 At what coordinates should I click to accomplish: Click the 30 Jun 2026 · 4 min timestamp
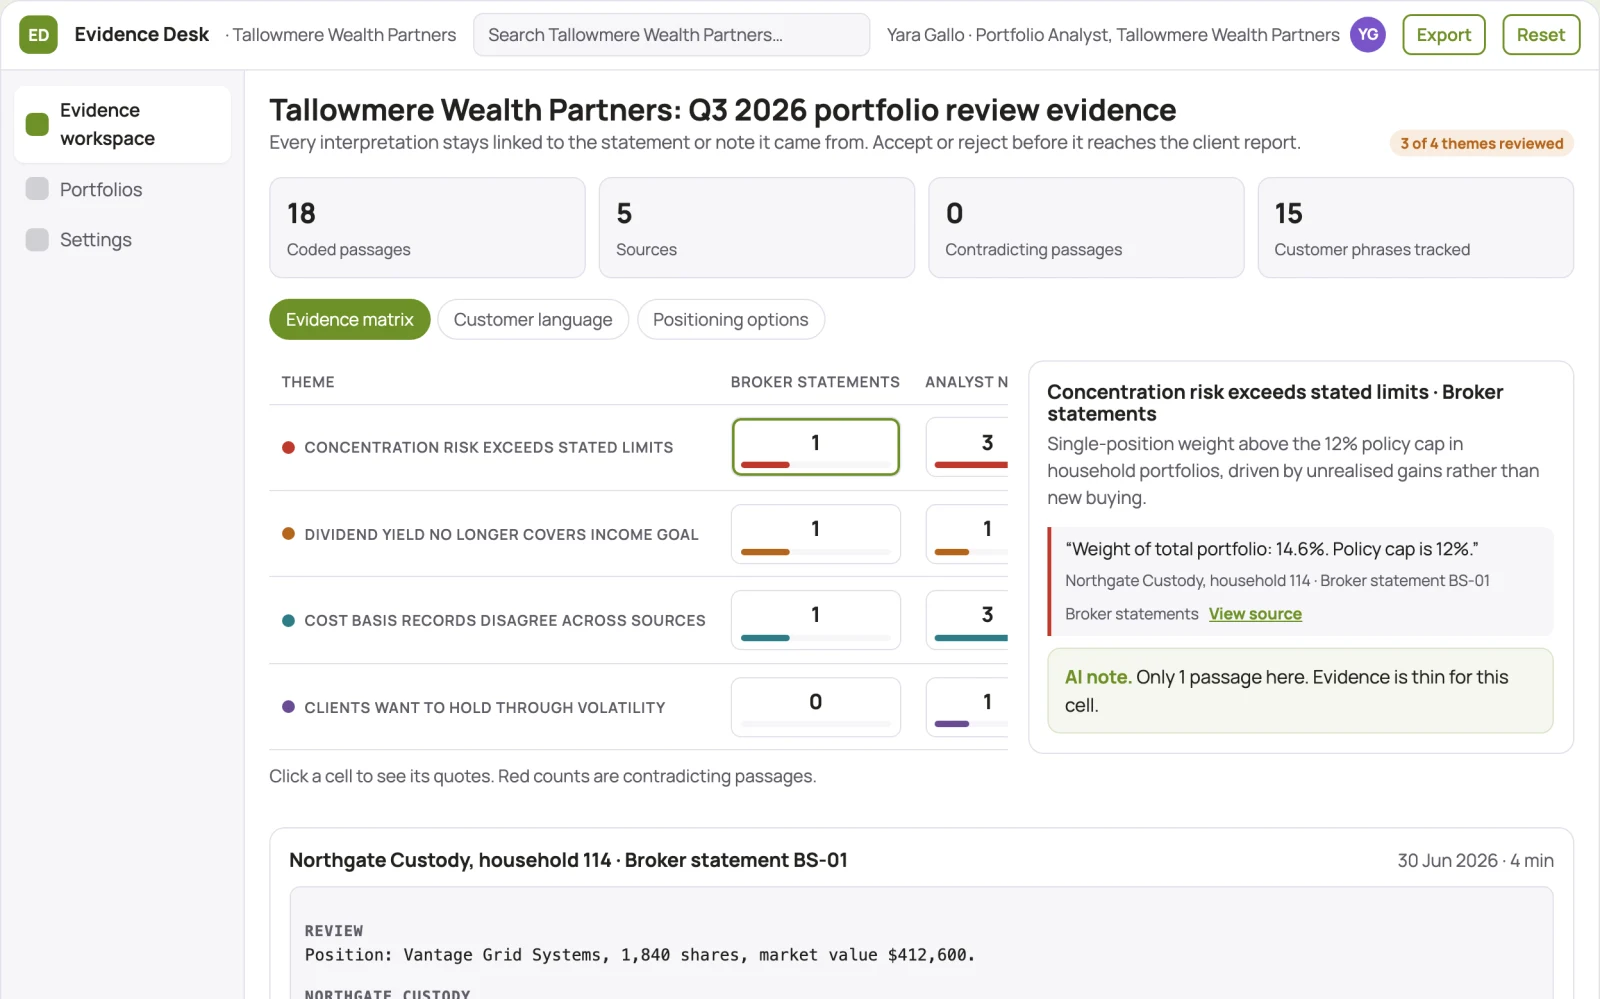(x=1475, y=861)
